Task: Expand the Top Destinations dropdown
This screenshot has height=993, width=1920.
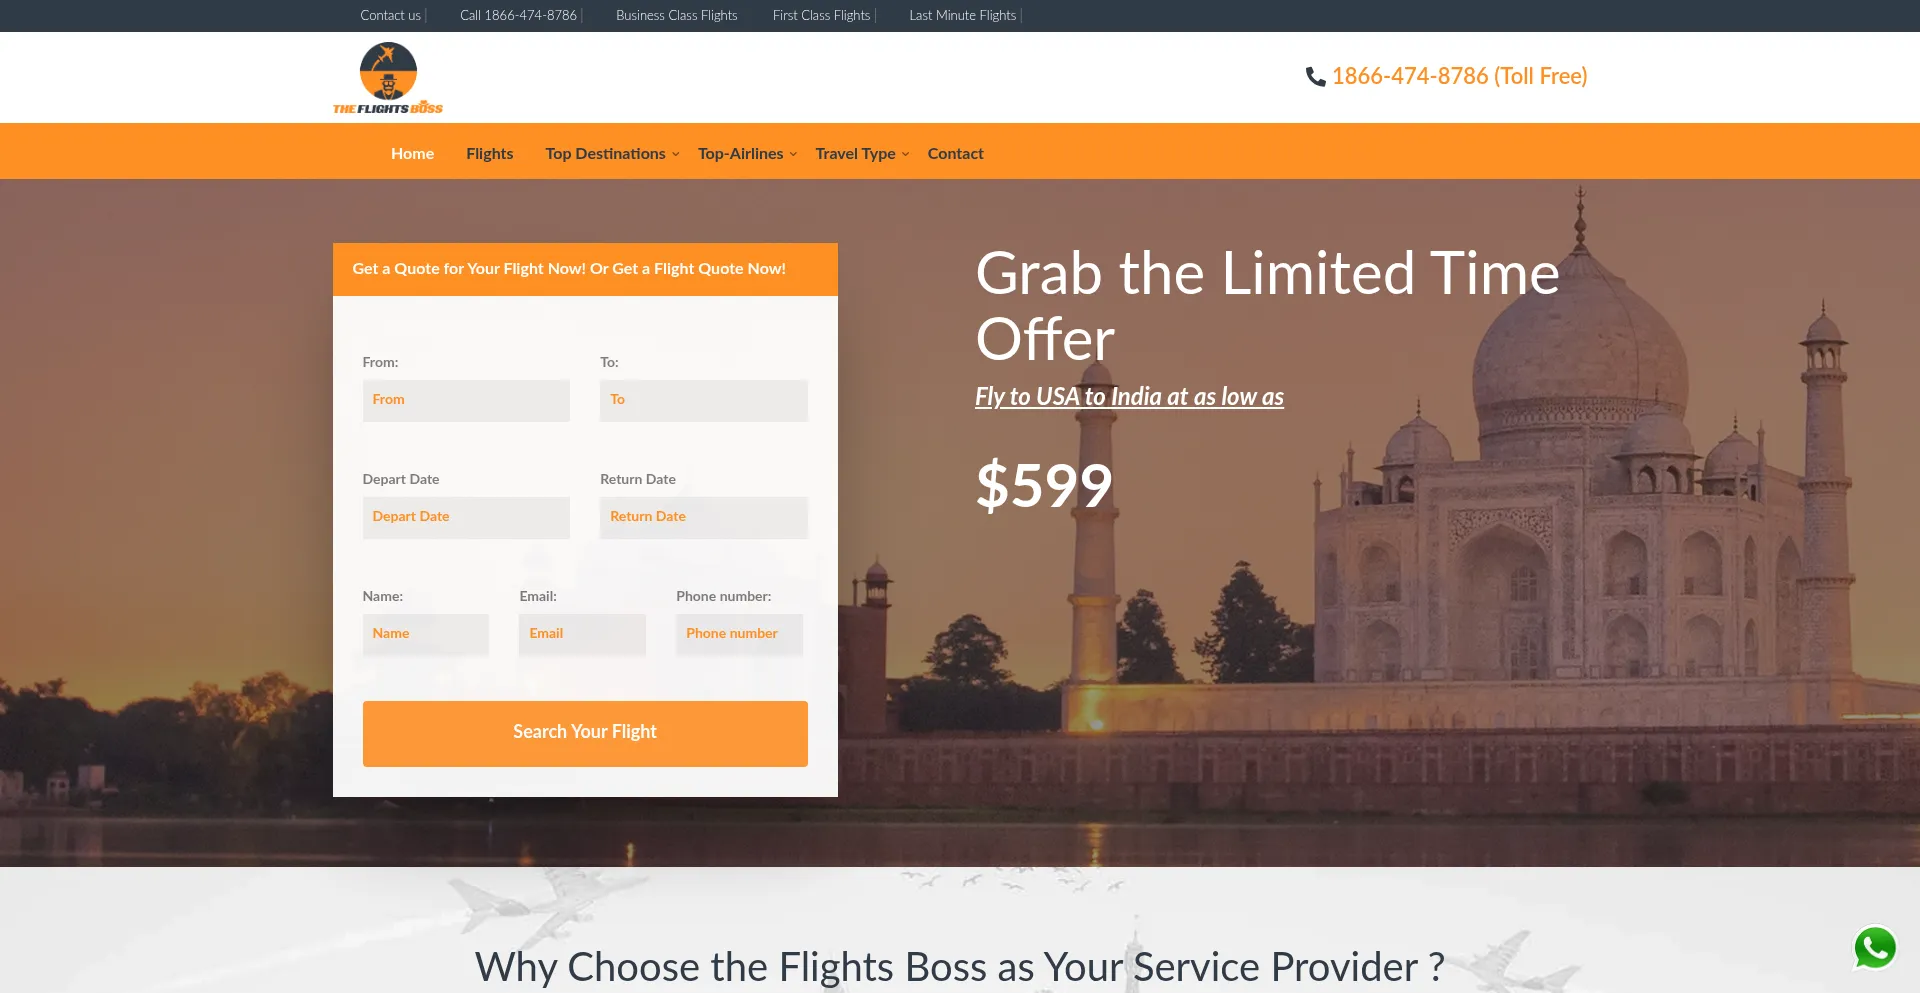Action: (x=612, y=153)
